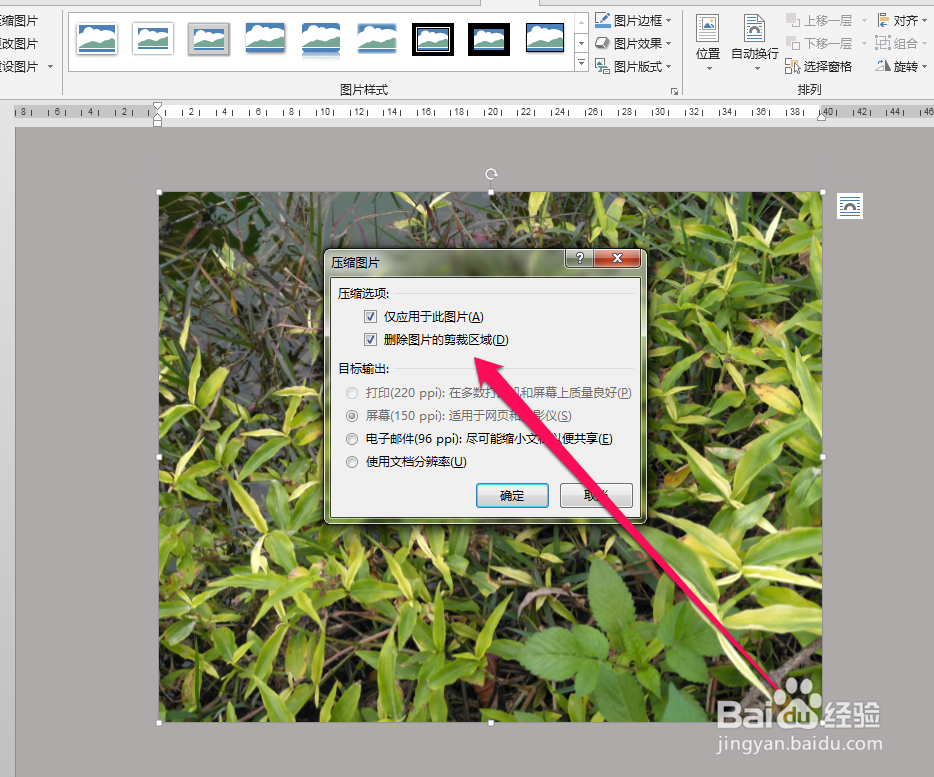Click 上移一层 bring forward button
934x777 pixels.
819,21
